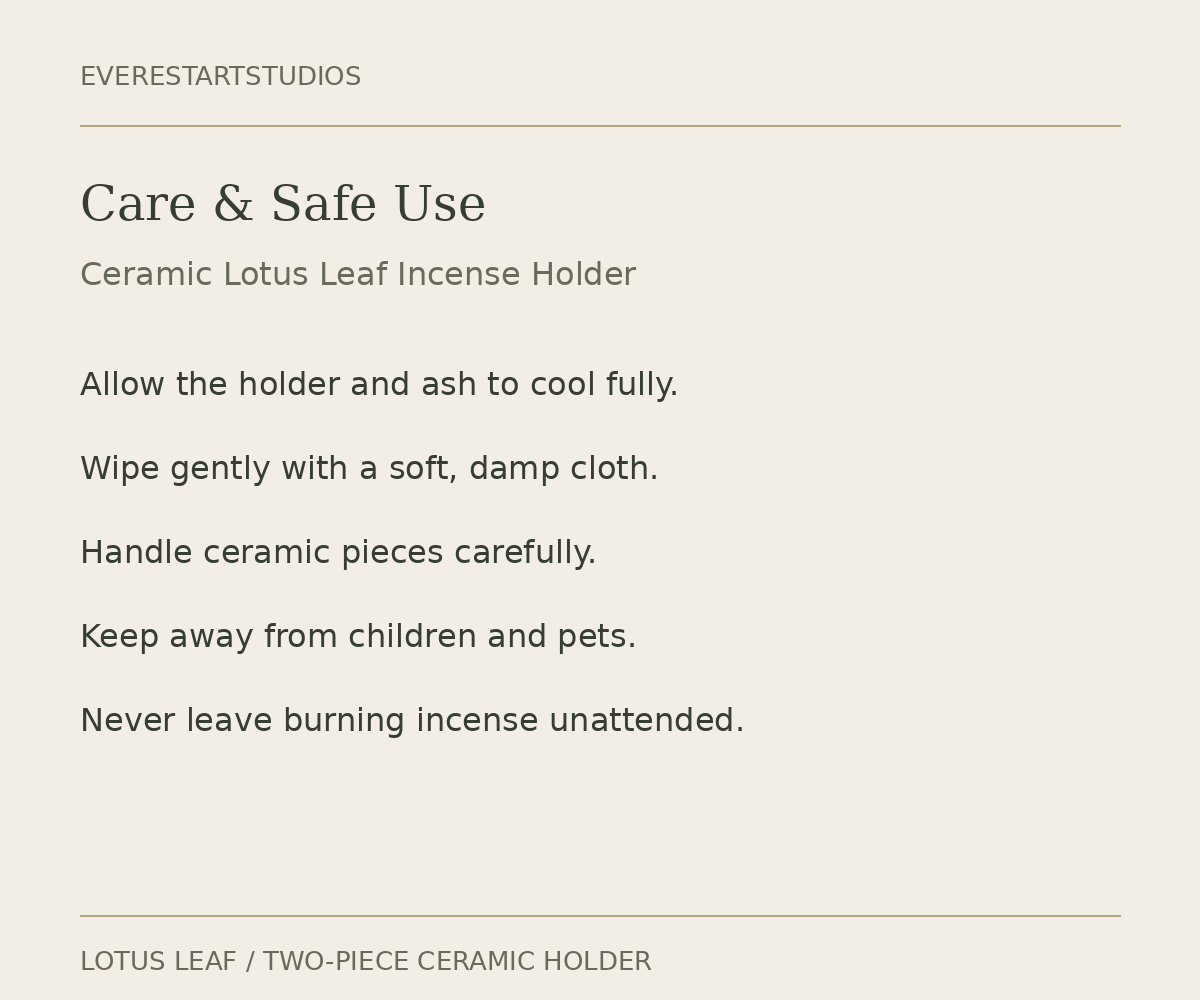Click the word cloth in the wipe instruction
The height and width of the screenshot is (1000, 1200).
[x=614, y=469]
